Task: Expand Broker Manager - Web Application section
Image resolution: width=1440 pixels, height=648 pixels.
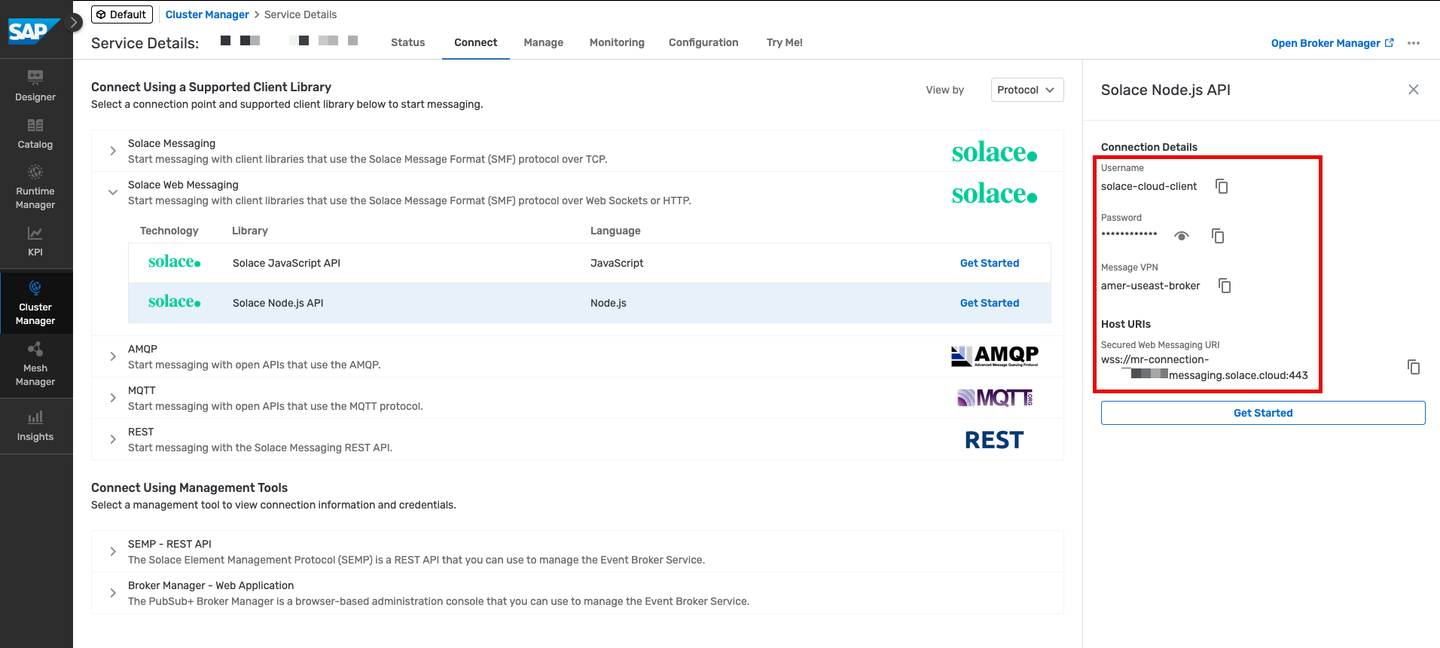Action: (x=113, y=593)
